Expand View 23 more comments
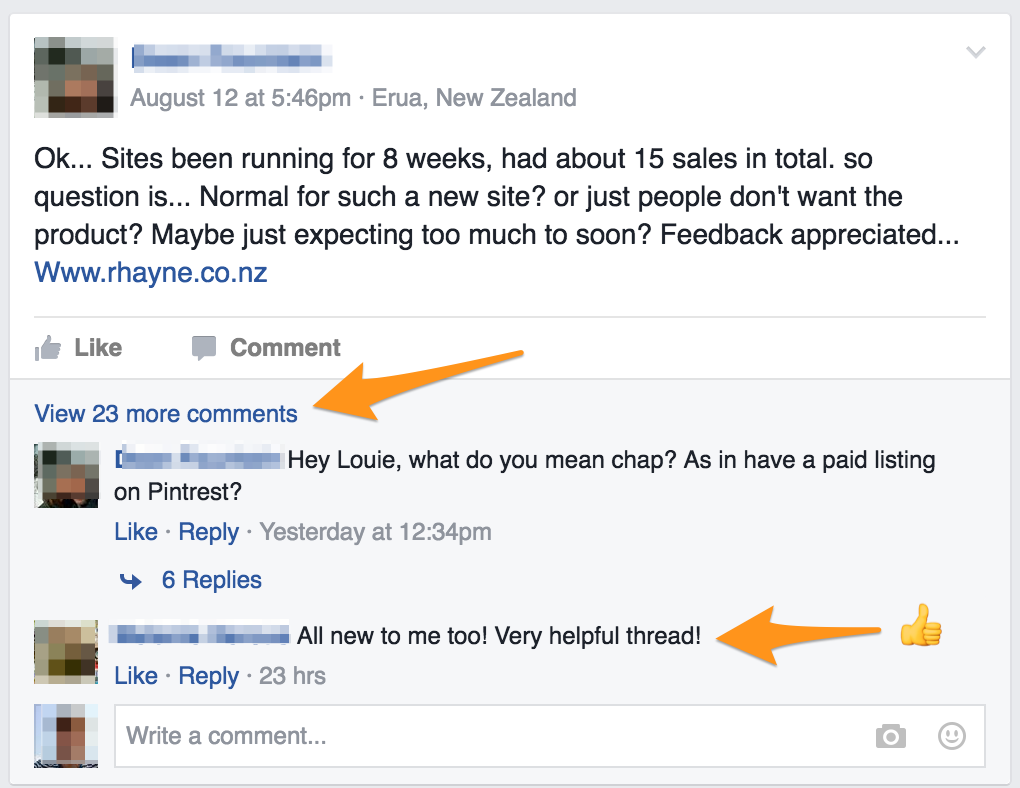The width and height of the screenshot is (1020, 788). [166, 414]
